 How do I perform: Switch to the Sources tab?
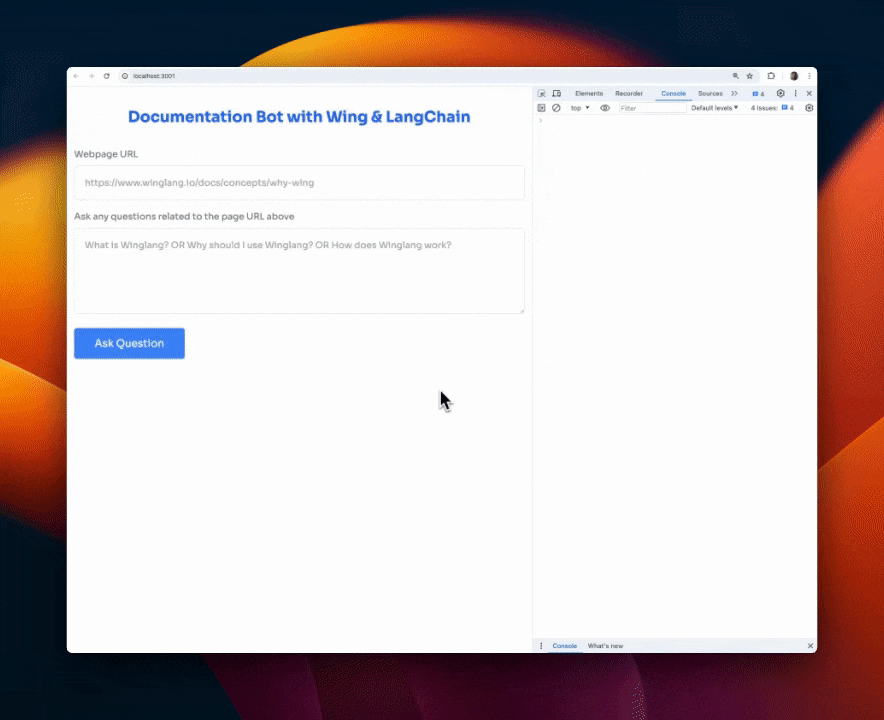click(x=710, y=94)
